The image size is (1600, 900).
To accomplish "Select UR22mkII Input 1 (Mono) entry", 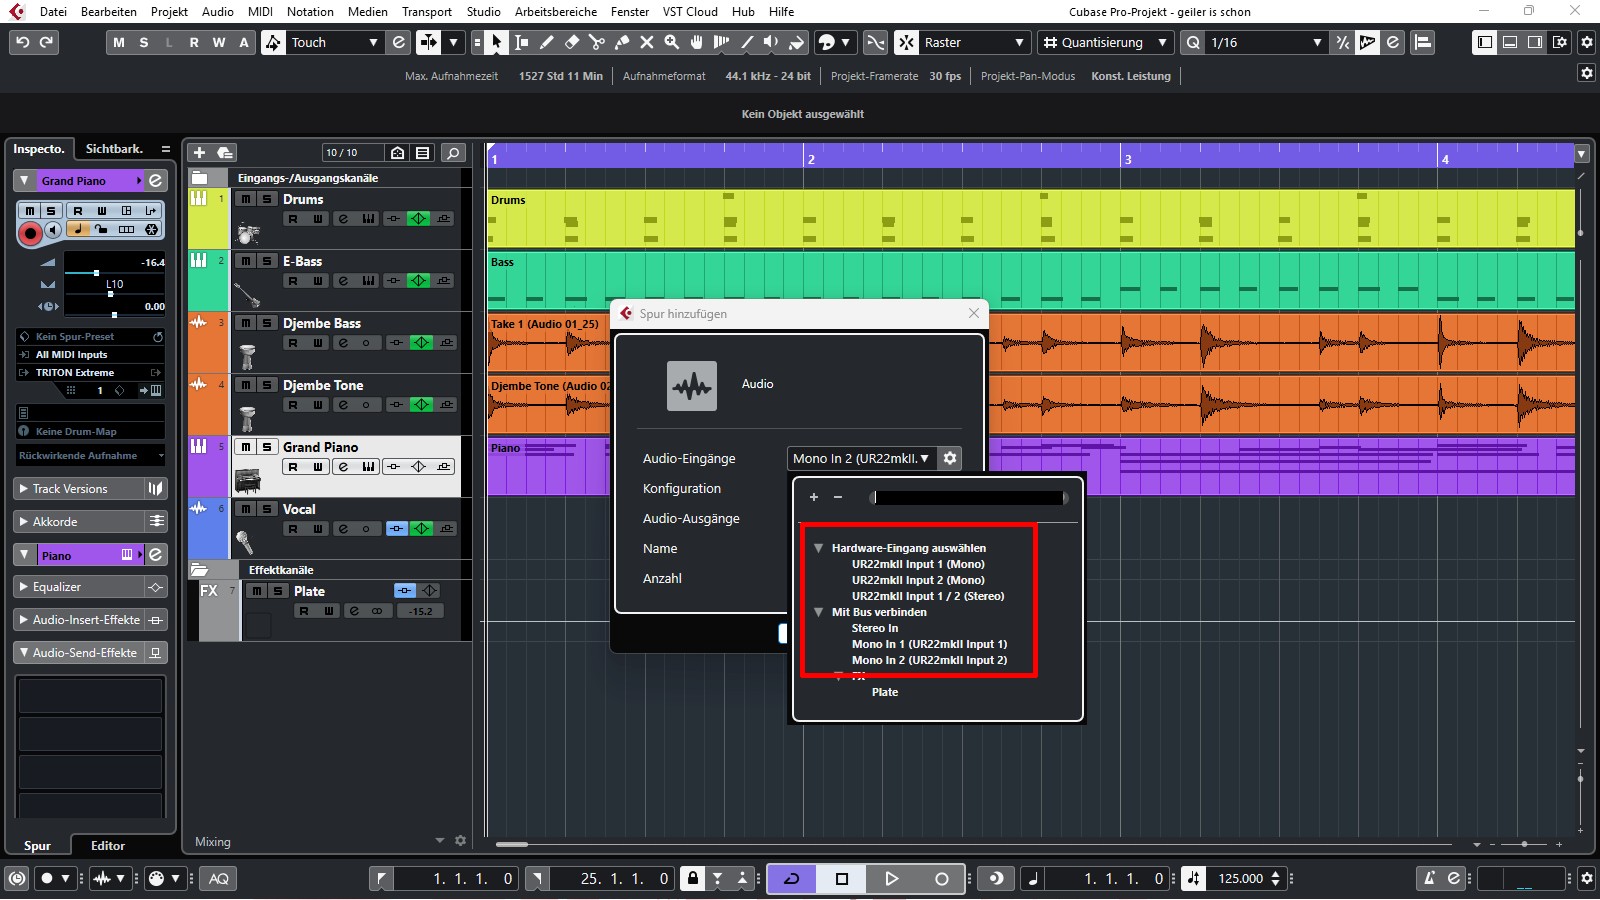I will pos(917,564).
